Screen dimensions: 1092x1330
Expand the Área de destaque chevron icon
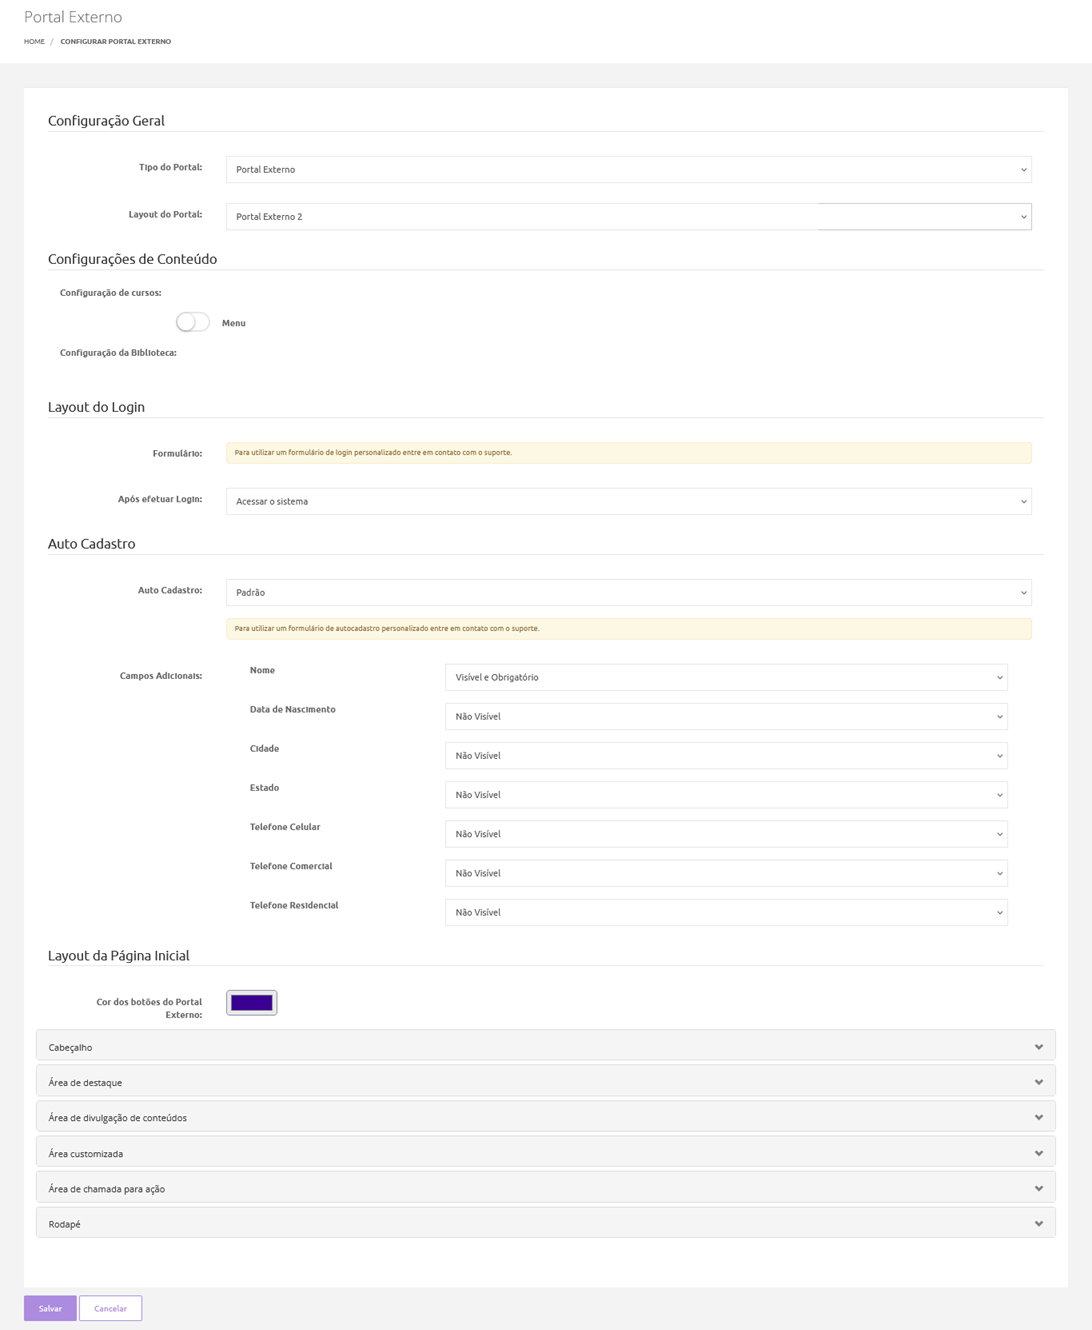click(1038, 1082)
